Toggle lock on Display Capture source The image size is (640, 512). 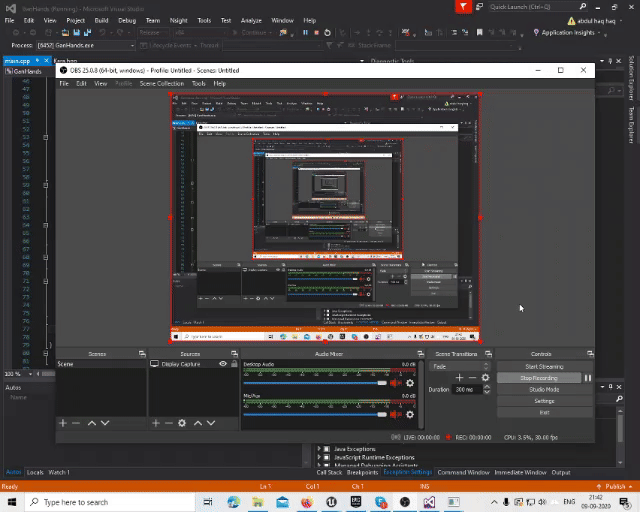tap(234, 364)
